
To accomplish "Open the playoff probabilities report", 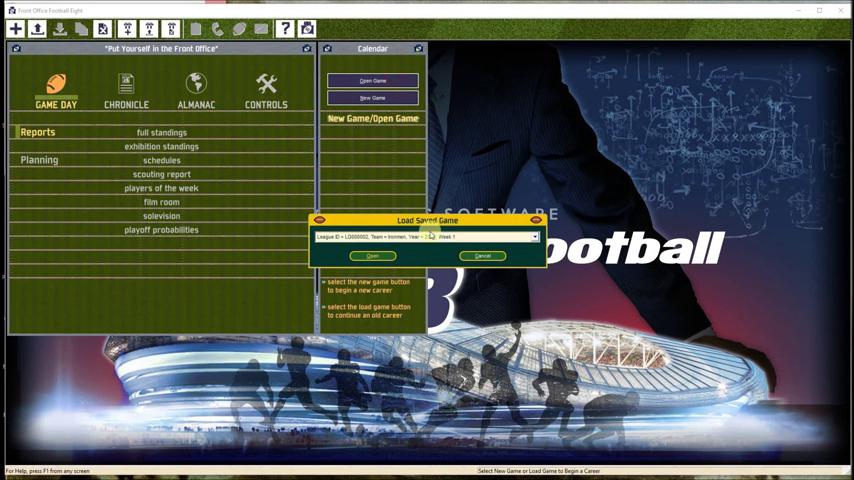I will 162,230.
